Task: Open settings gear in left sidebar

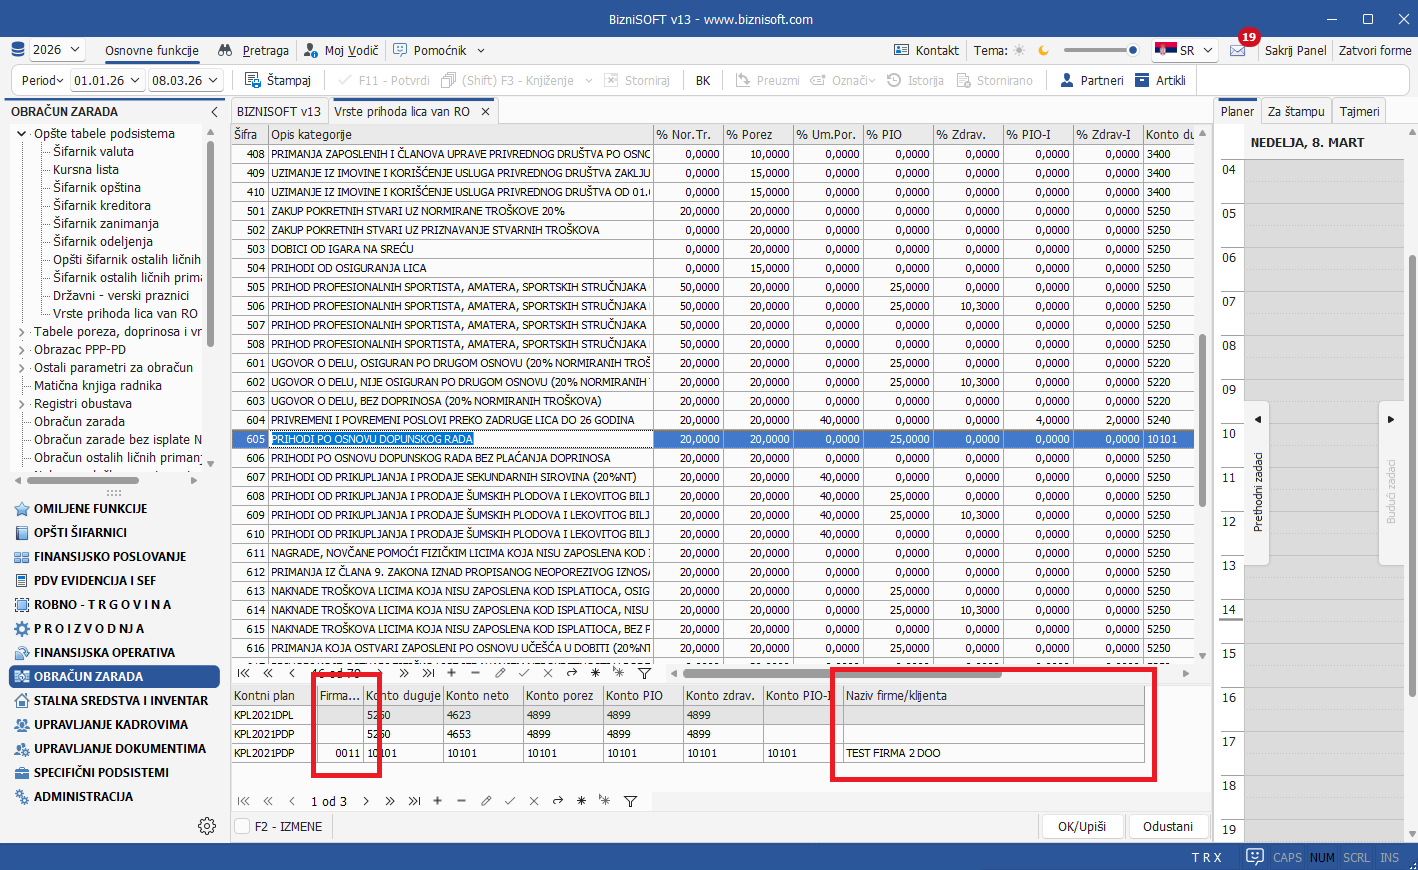Action: pyautogui.click(x=207, y=826)
